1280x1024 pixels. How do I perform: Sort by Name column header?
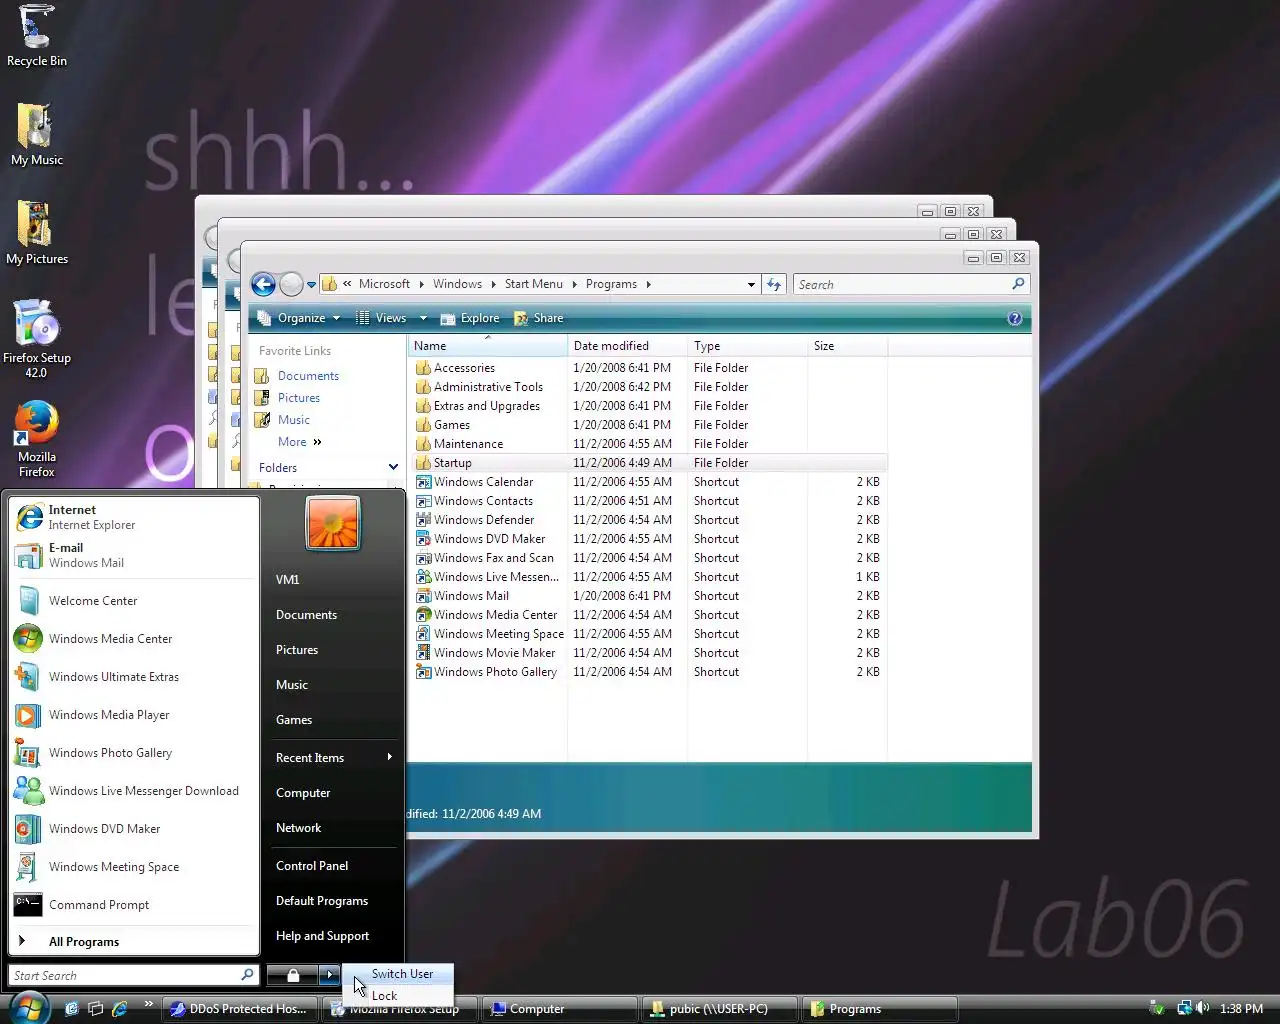[488, 346]
